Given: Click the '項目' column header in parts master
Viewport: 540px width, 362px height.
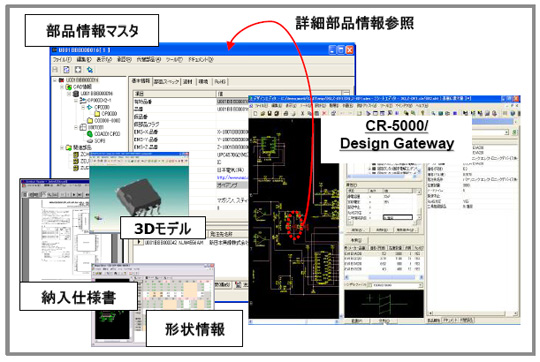Looking at the screenshot, I should tap(174, 94).
